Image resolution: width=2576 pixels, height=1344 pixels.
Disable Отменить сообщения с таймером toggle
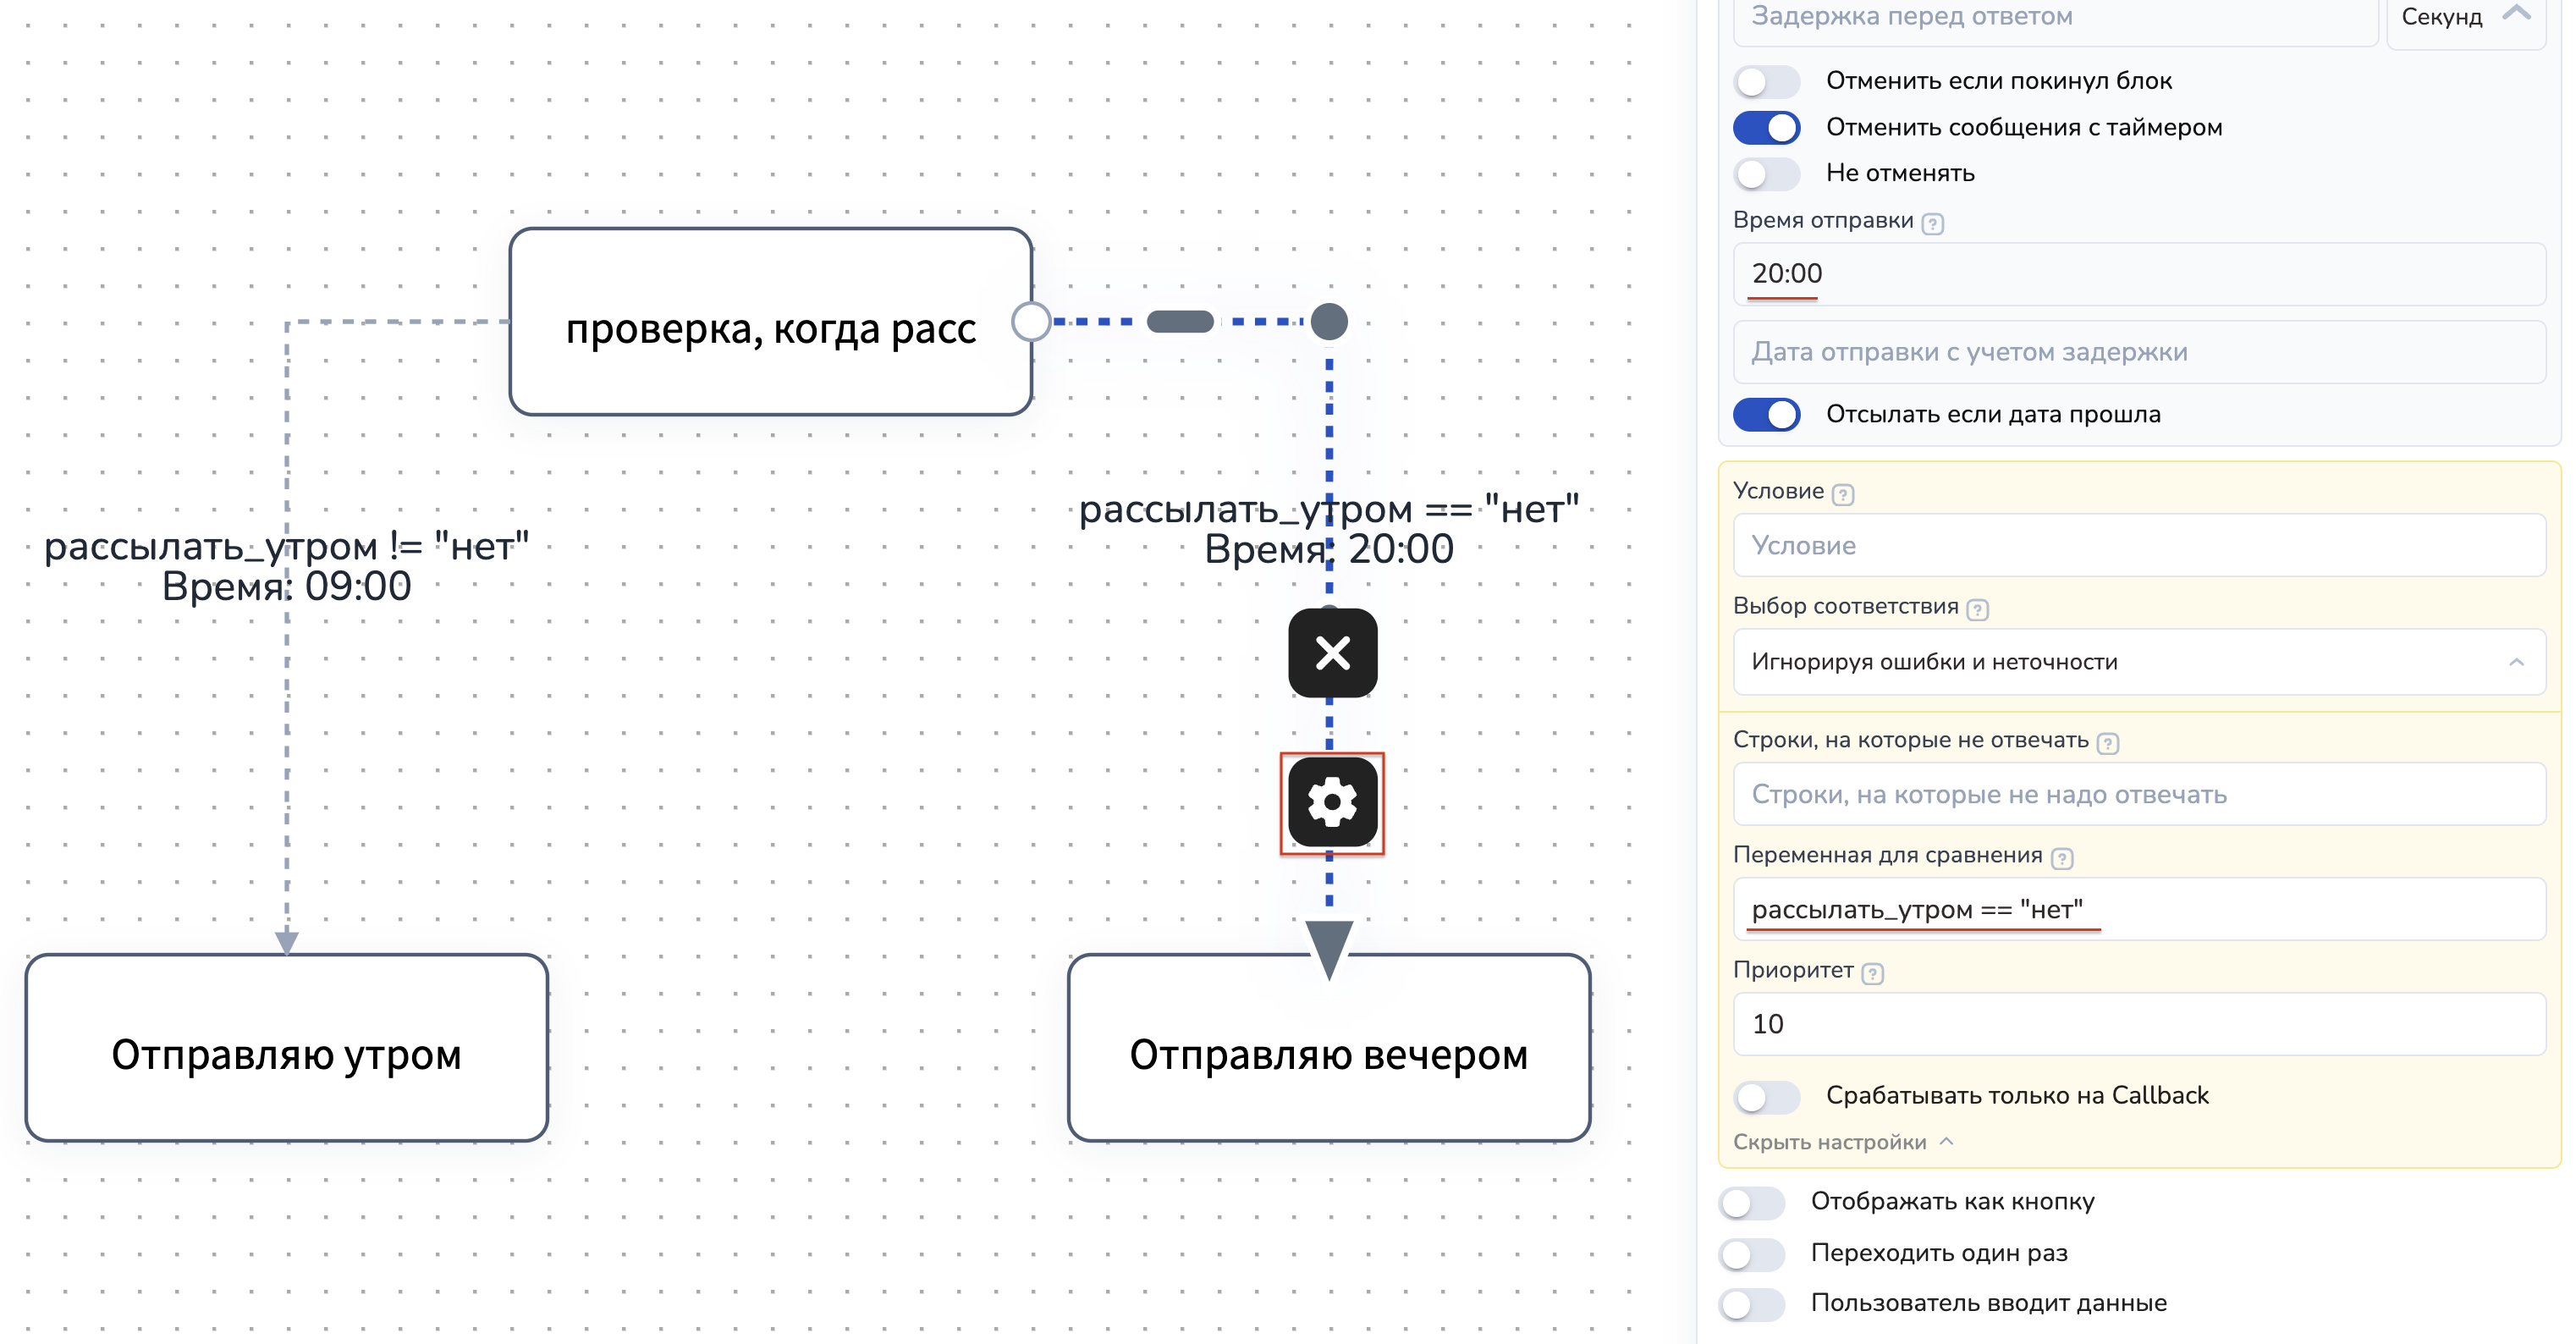pos(1766,127)
